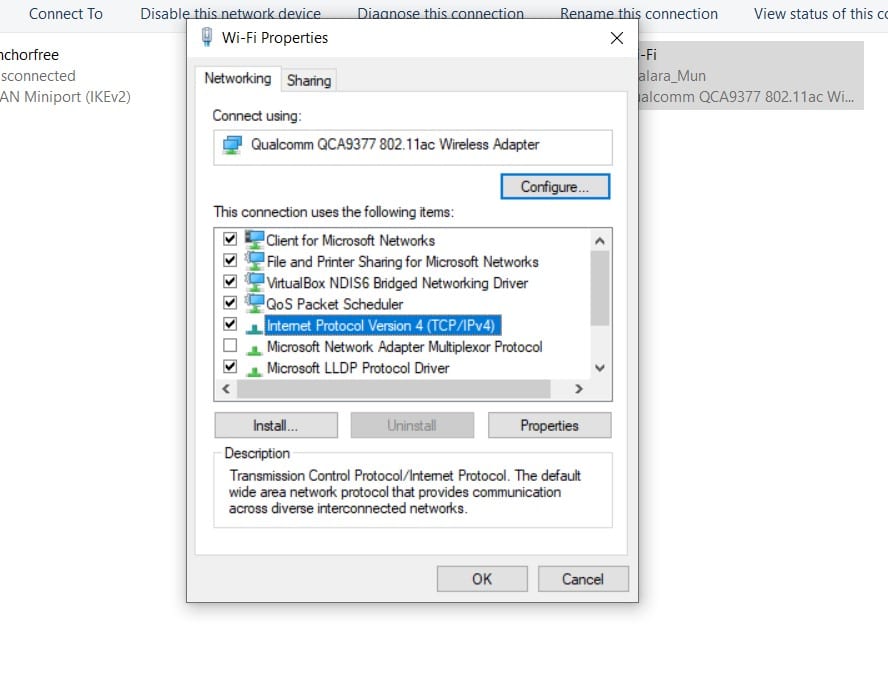Click the Client for Microsoft Networks icon

pyautogui.click(x=254, y=239)
